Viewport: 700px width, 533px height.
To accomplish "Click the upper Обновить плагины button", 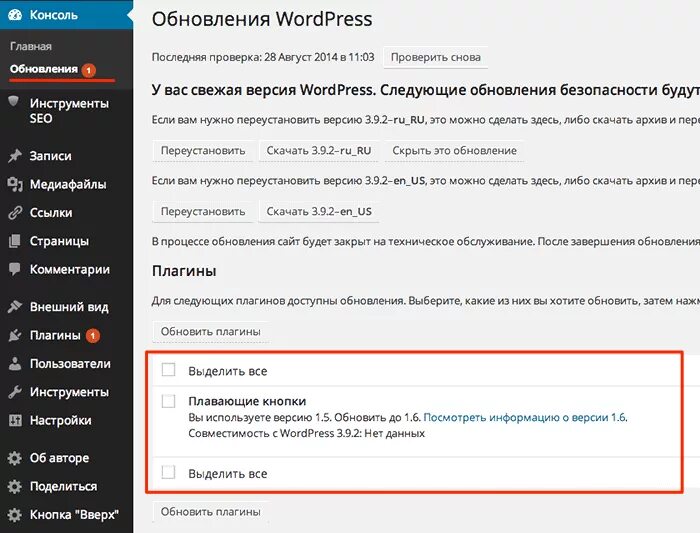I will pos(211,332).
